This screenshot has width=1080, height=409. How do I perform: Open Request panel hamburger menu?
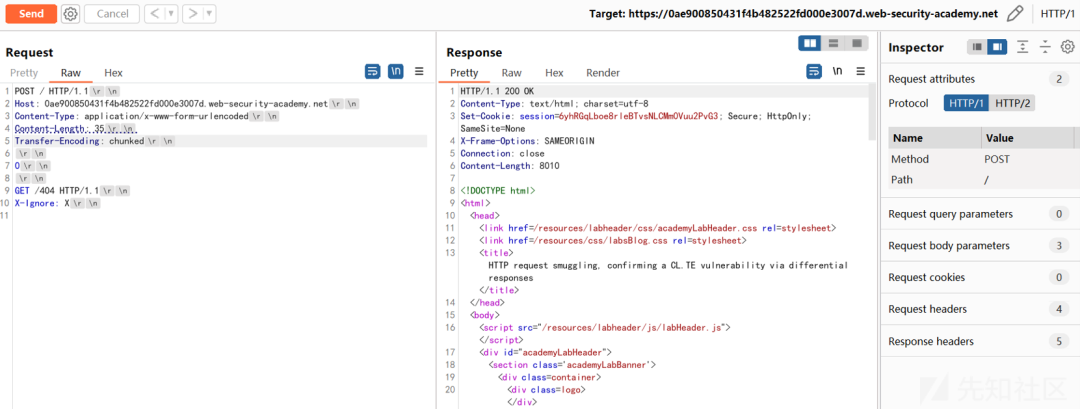419,71
